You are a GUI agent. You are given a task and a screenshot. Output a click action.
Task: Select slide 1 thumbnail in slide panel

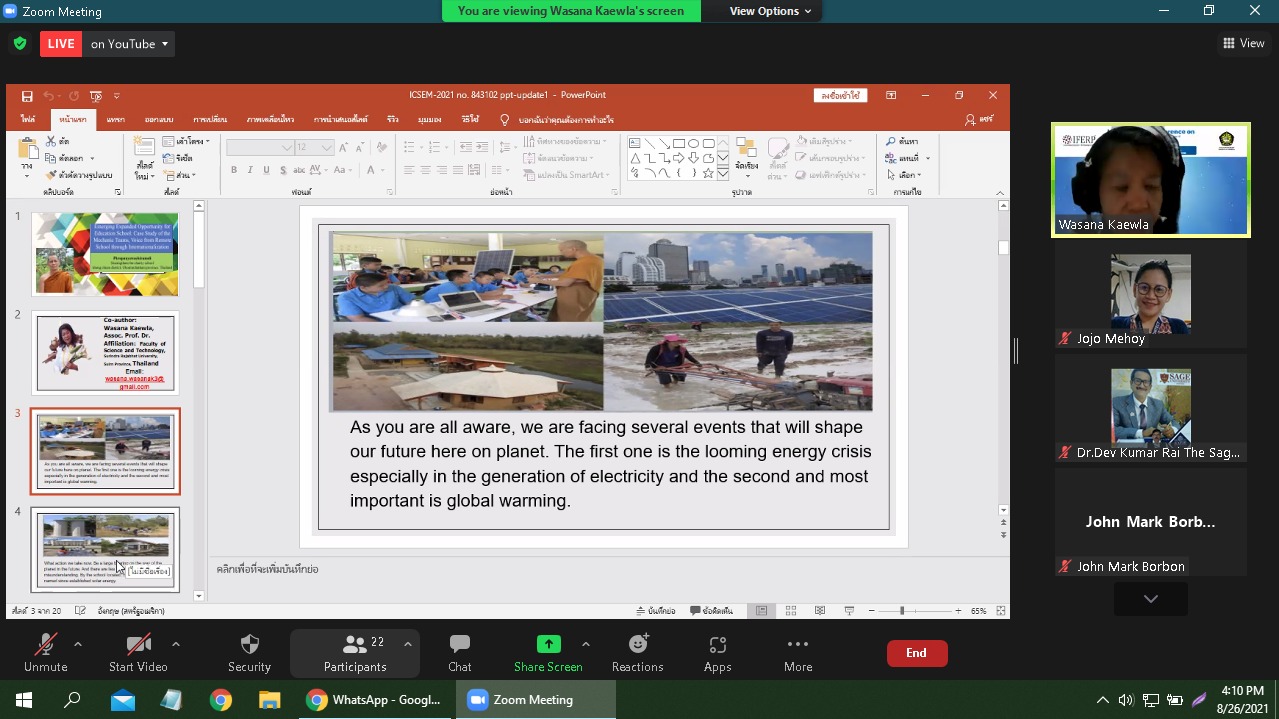point(105,254)
